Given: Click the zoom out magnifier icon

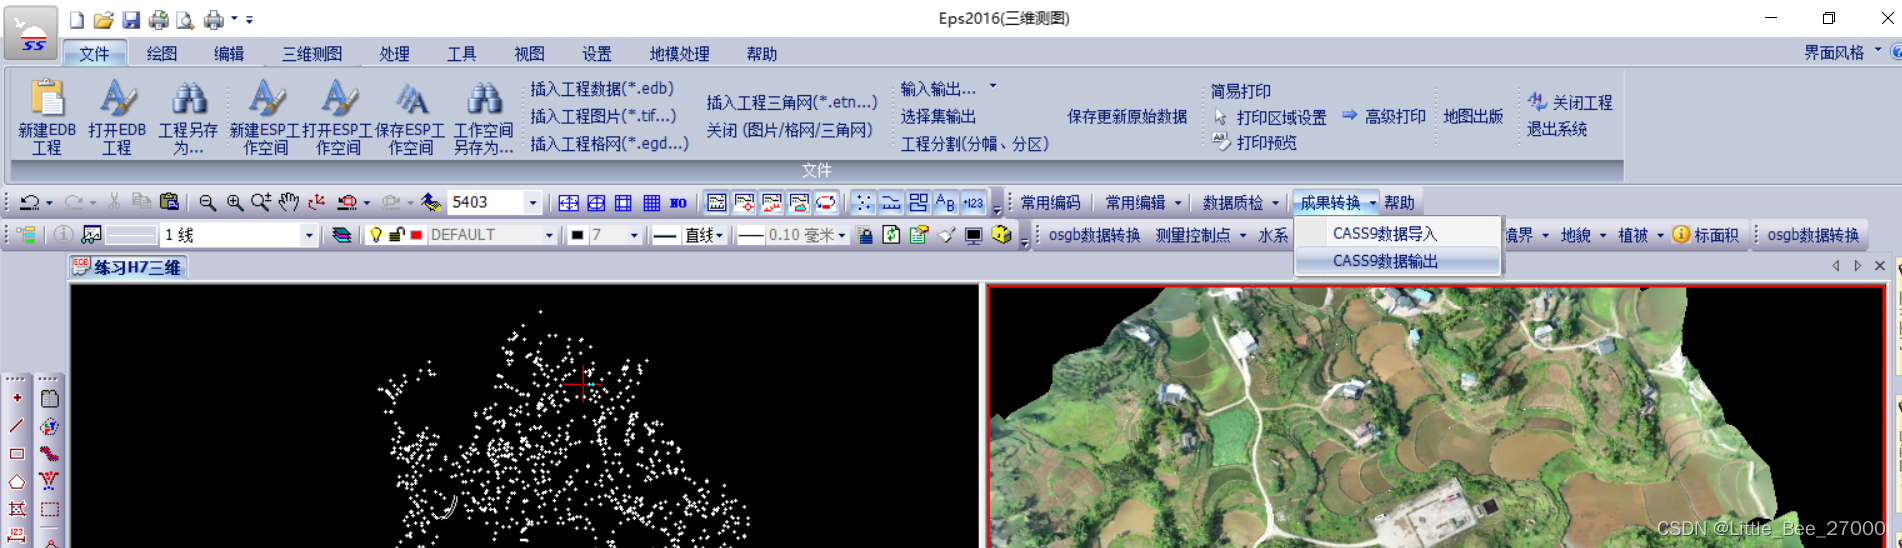Looking at the screenshot, I should pos(207,202).
